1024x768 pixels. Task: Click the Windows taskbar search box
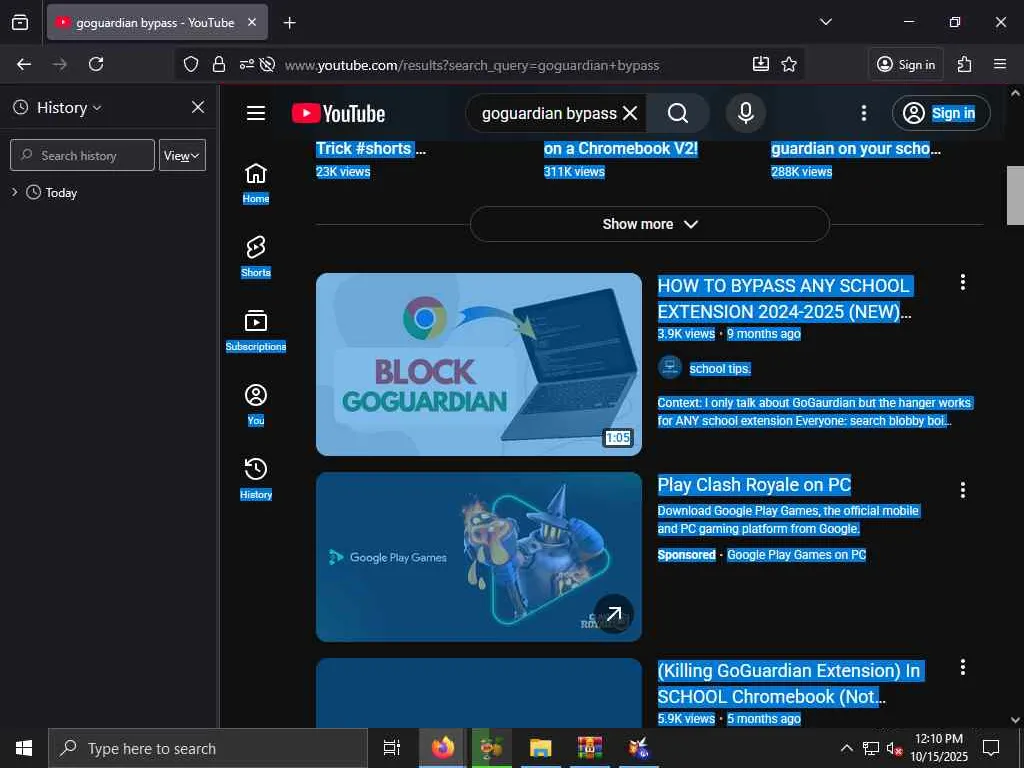pyautogui.click(x=208, y=748)
